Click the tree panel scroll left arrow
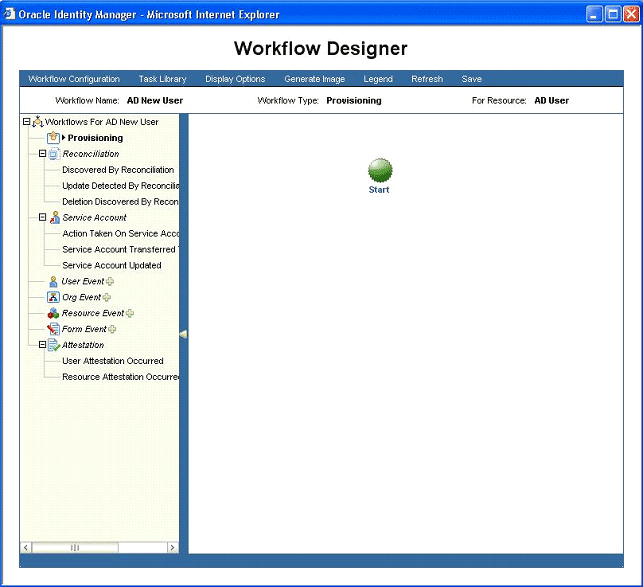This screenshot has width=643, height=587. pyautogui.click(x=26, y=548)
